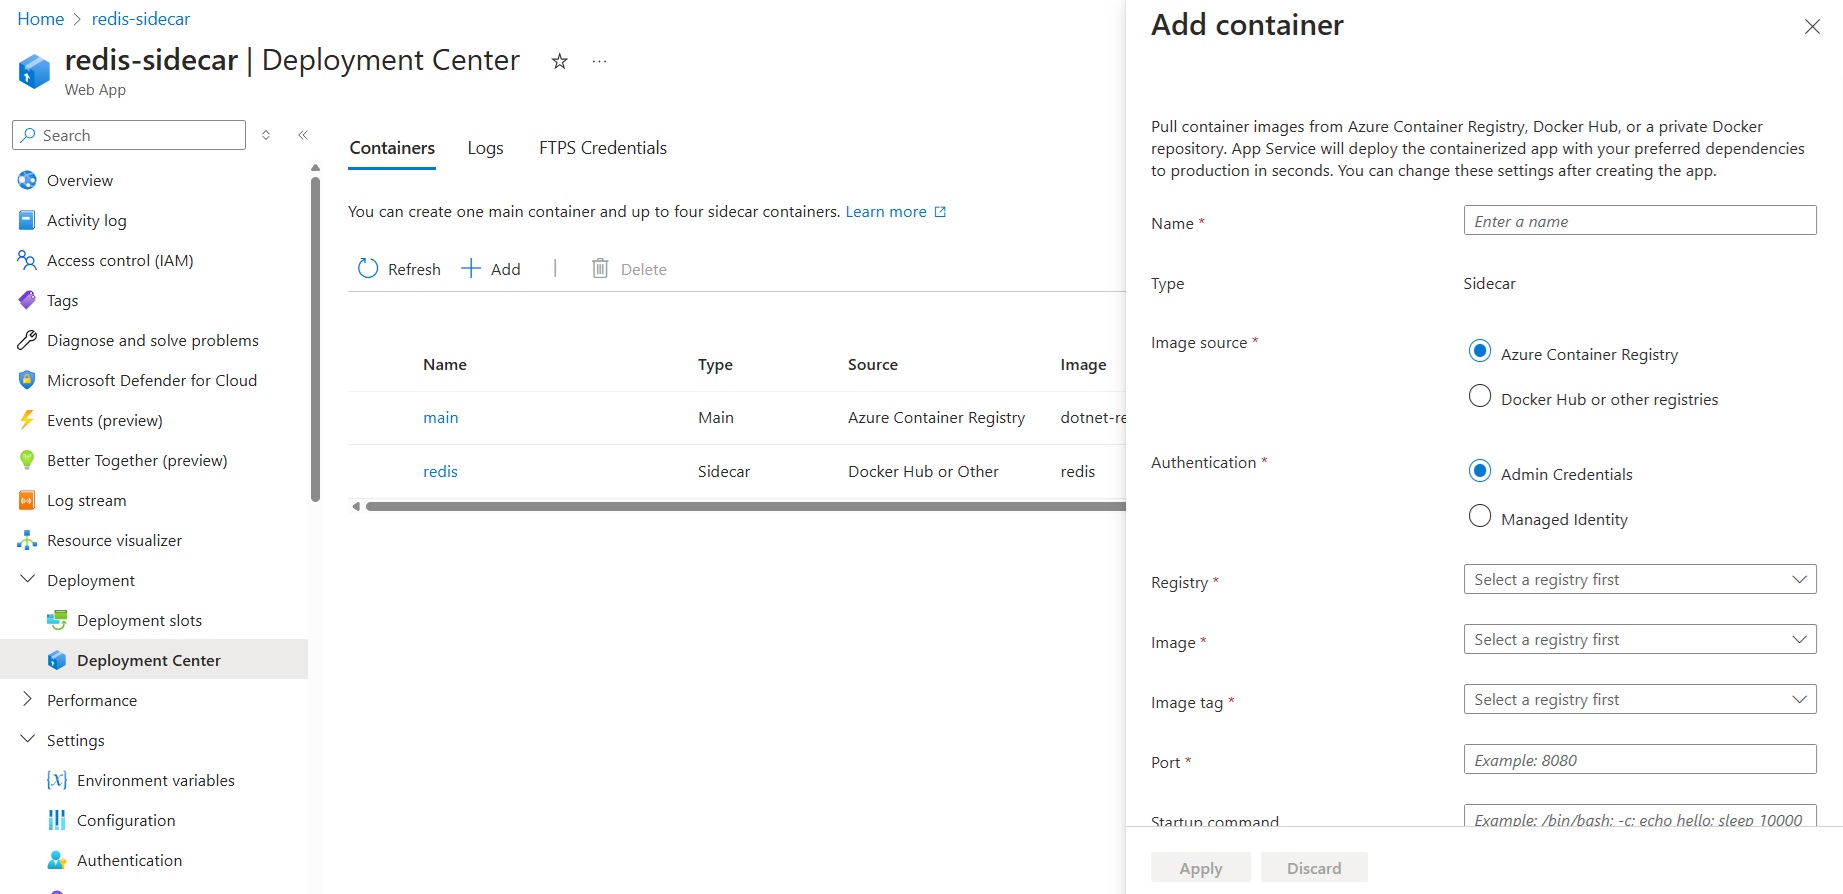The width and height of the screenshot is (1843, 894).
Task: Click the Port input field
Action: tap(1640, 760)
